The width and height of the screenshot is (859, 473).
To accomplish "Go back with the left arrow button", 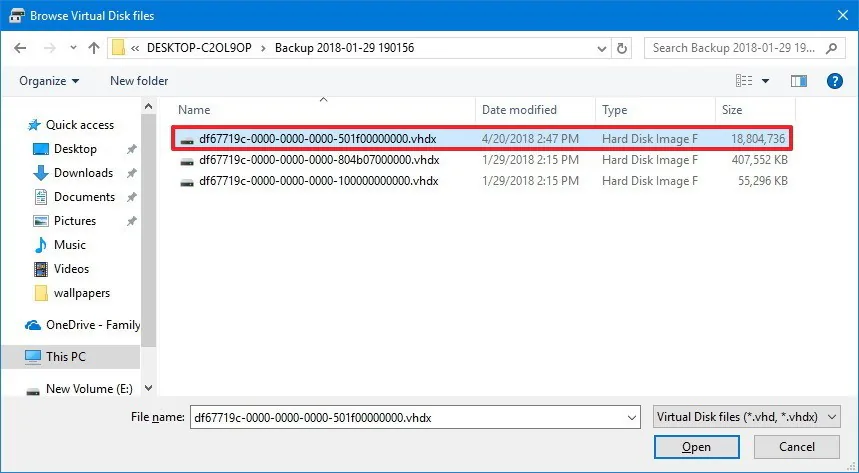I will point(20,48).
